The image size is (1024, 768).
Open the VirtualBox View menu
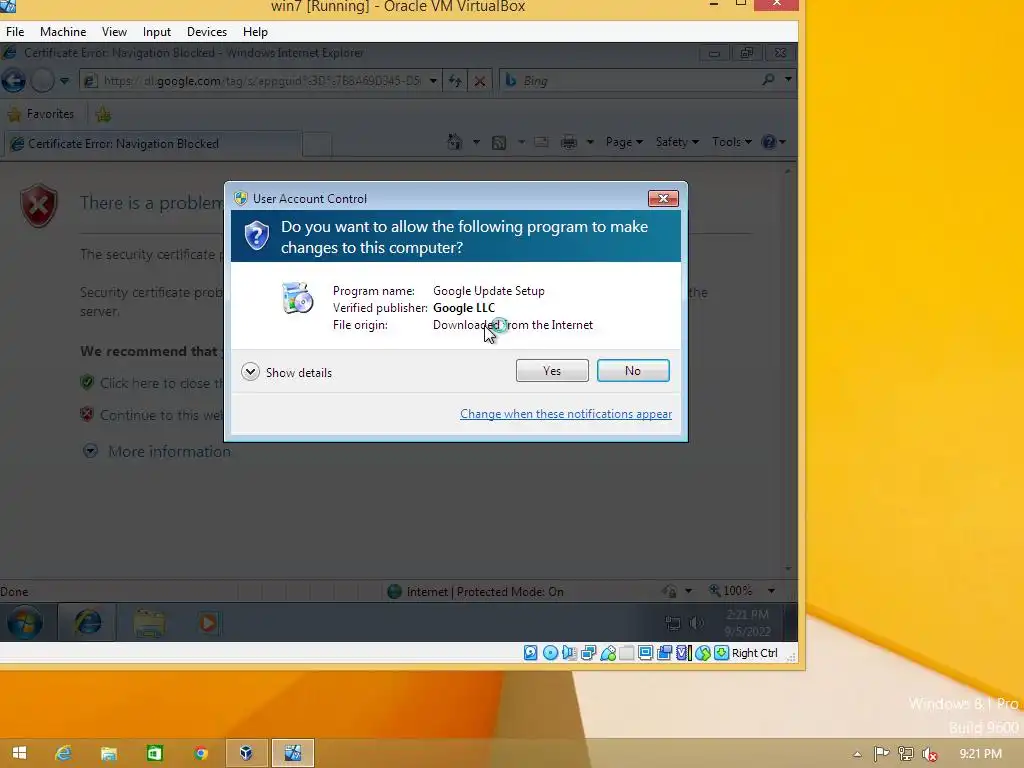click(x=114, y=31)
